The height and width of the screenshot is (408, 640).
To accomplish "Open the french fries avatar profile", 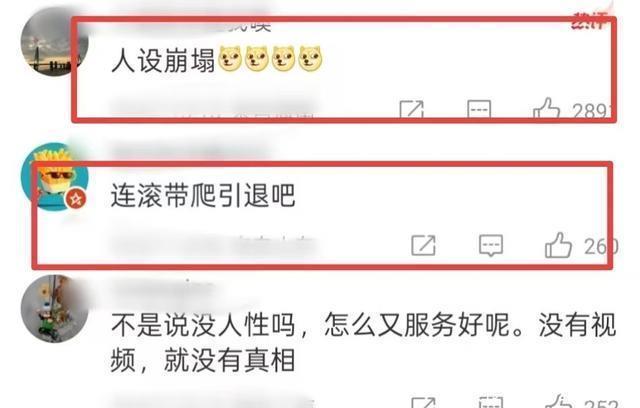I will pyautogui.click(x=55, y=176).
